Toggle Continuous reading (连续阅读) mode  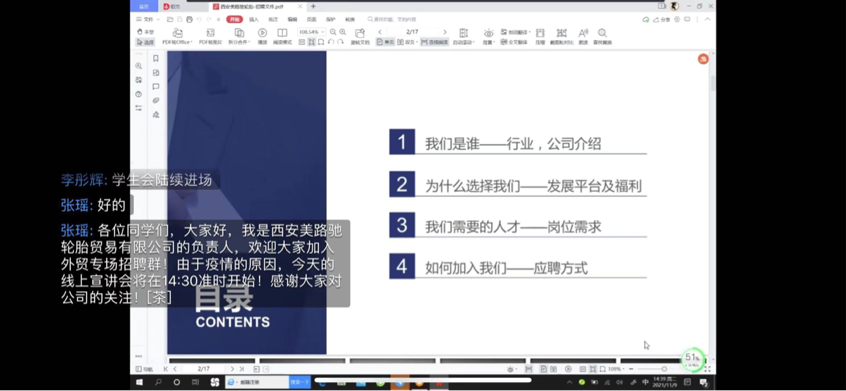(434, 42)
